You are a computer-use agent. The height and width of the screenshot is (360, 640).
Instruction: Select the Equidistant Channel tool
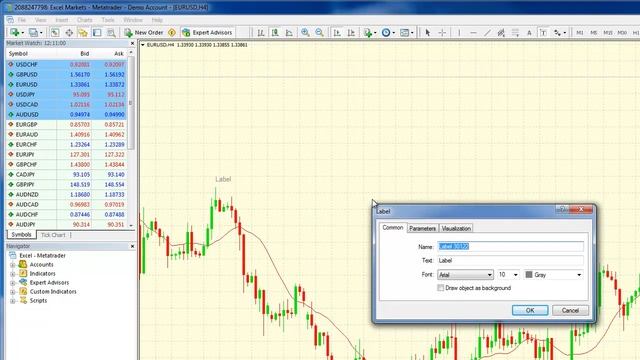coord(501,33)
